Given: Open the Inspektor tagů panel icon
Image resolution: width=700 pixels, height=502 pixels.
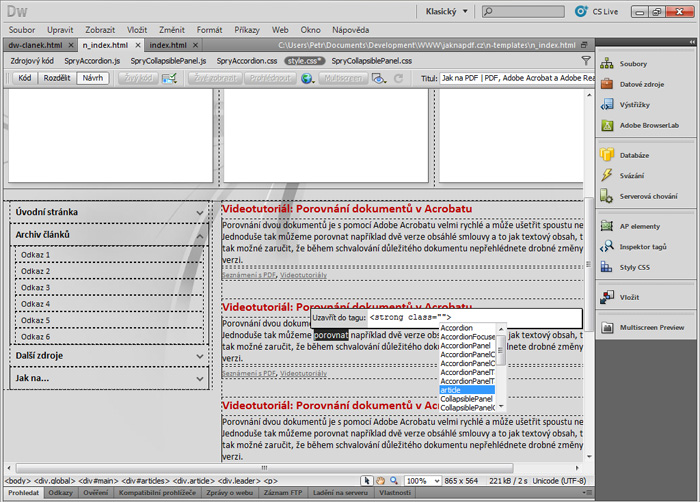Looking at the screenshot, I should tap(607, 247).
